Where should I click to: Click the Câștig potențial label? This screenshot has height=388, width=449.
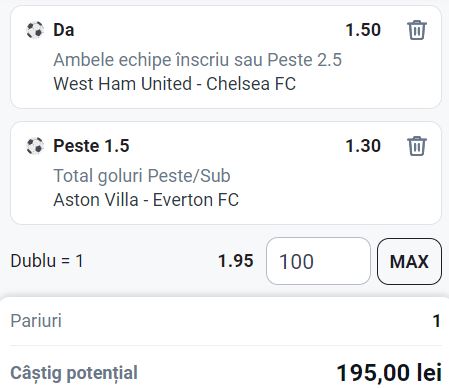click(74, 373)
